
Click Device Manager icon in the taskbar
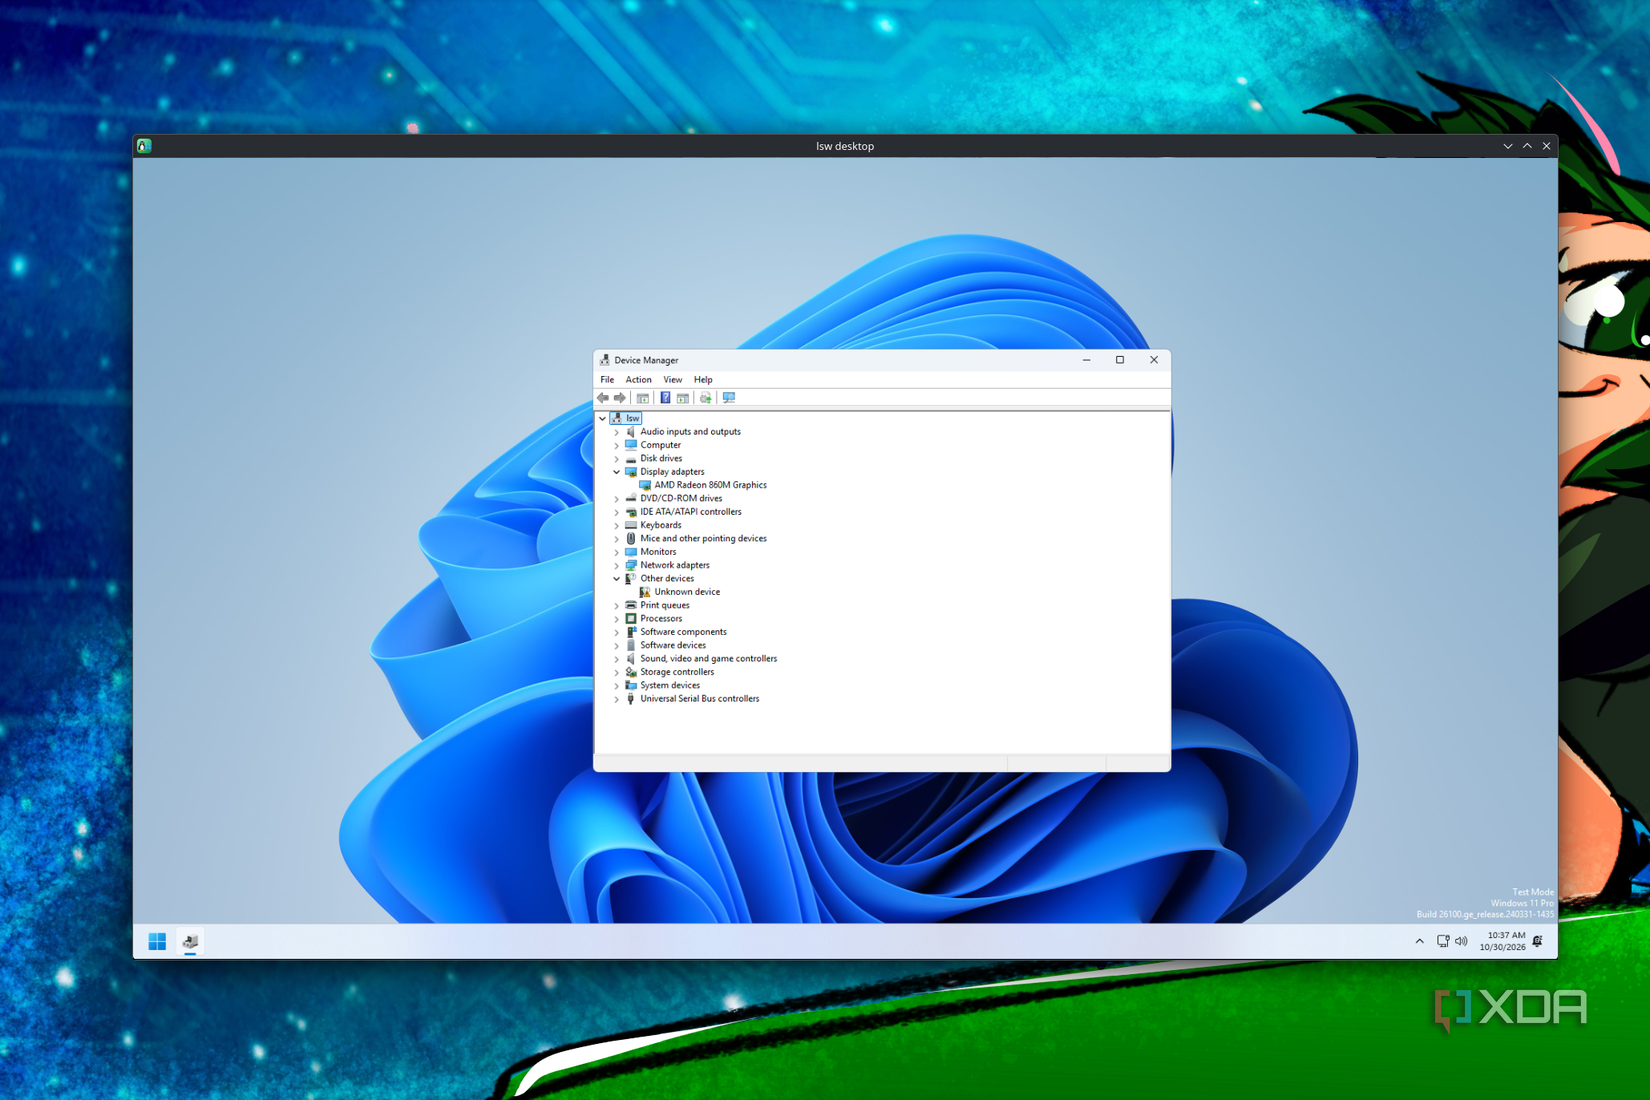(190, 941)
